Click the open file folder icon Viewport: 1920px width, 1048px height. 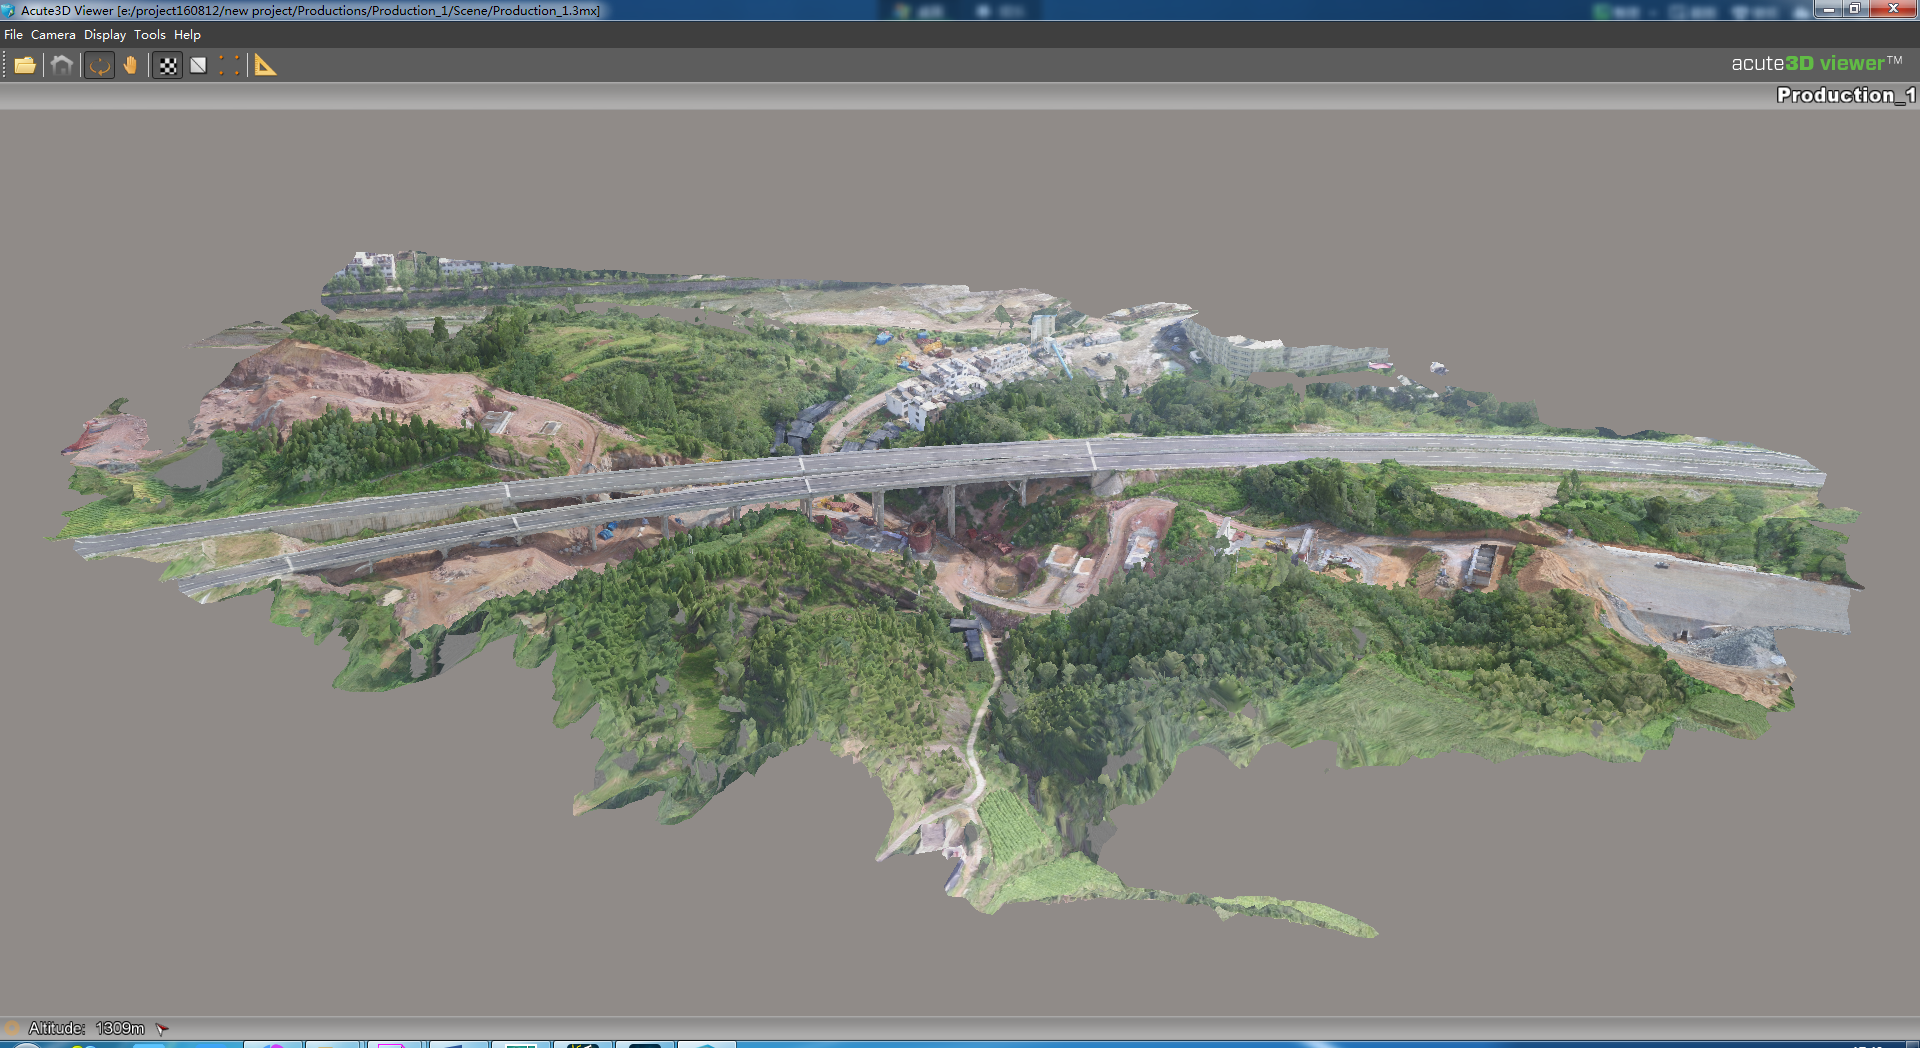point(25,66)
